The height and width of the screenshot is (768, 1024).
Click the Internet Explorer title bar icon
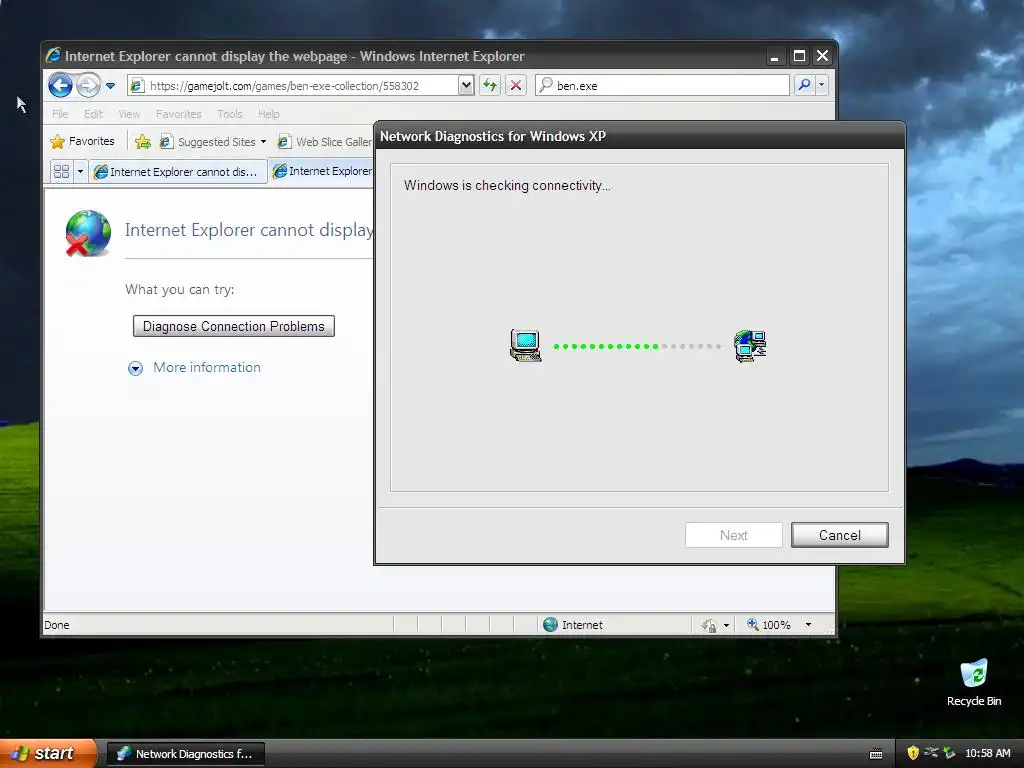click(54, 56)
